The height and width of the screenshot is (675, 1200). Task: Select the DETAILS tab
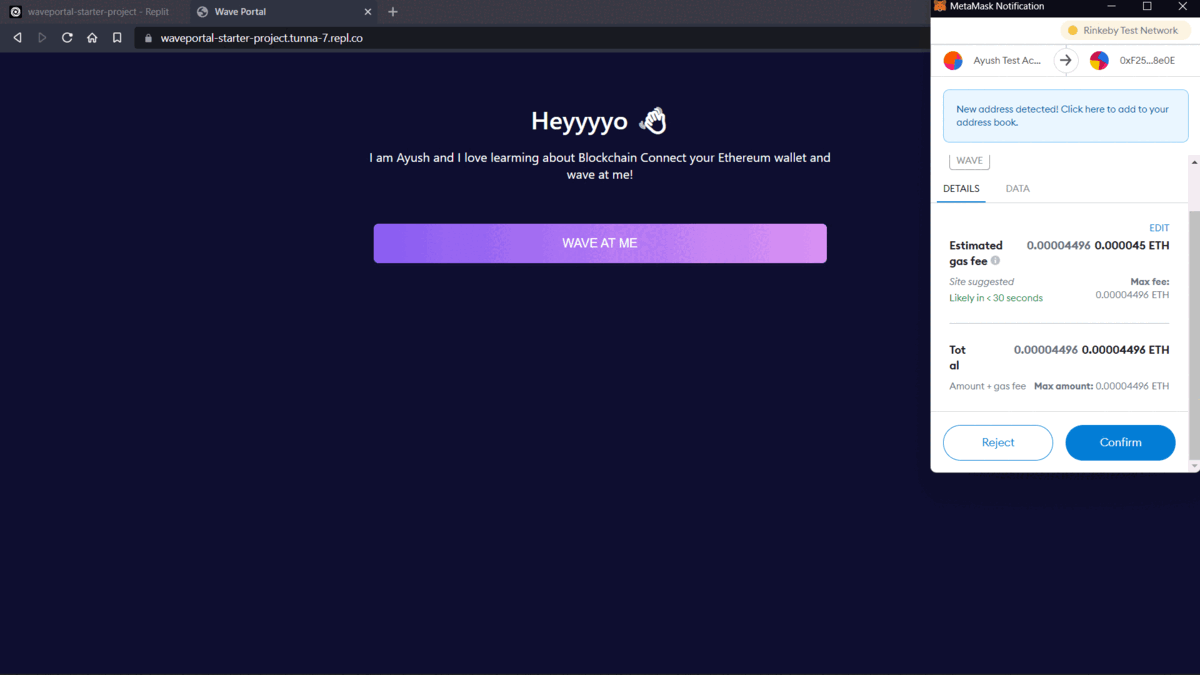(961, 188)
